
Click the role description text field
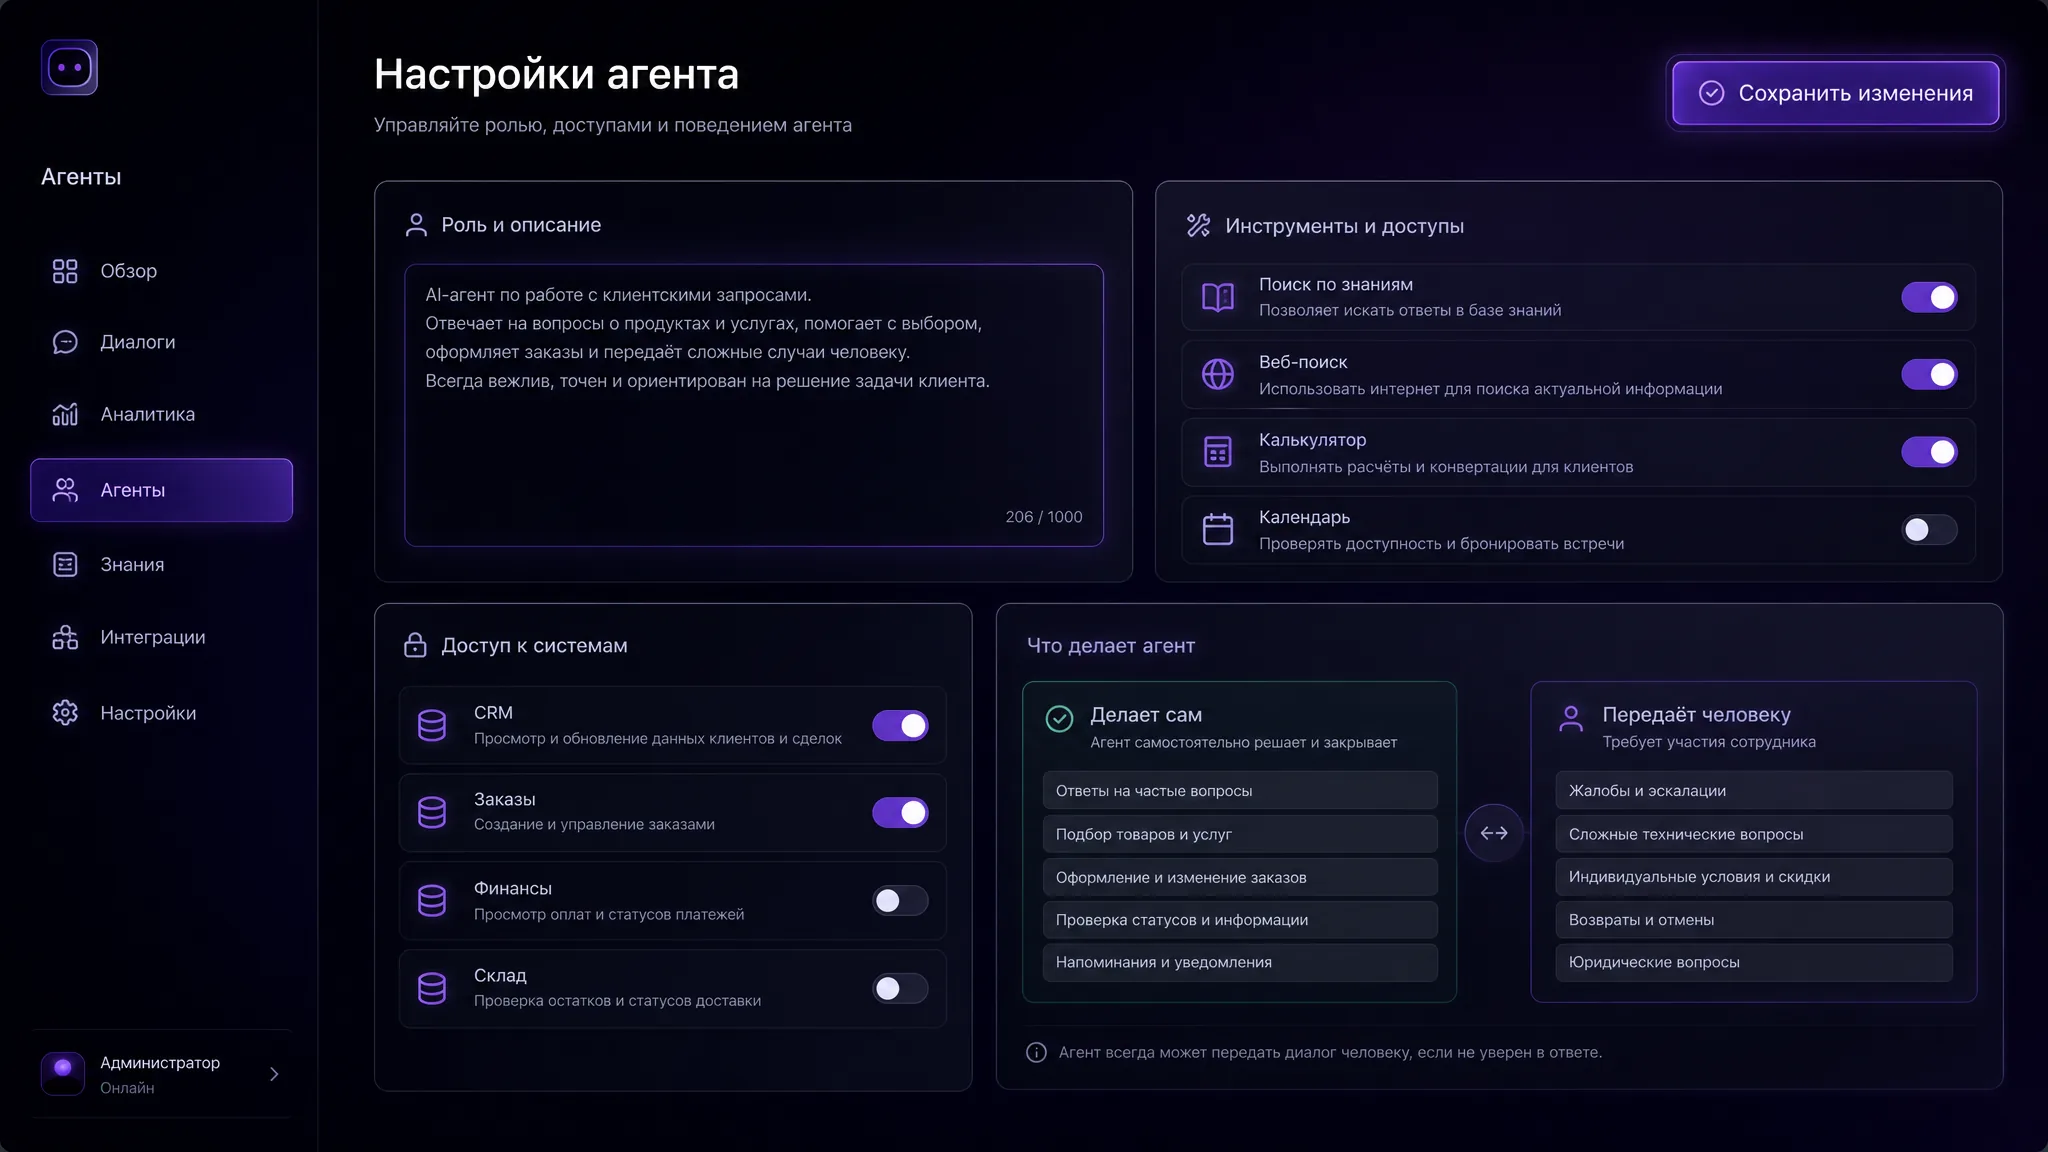click(753, 405)
